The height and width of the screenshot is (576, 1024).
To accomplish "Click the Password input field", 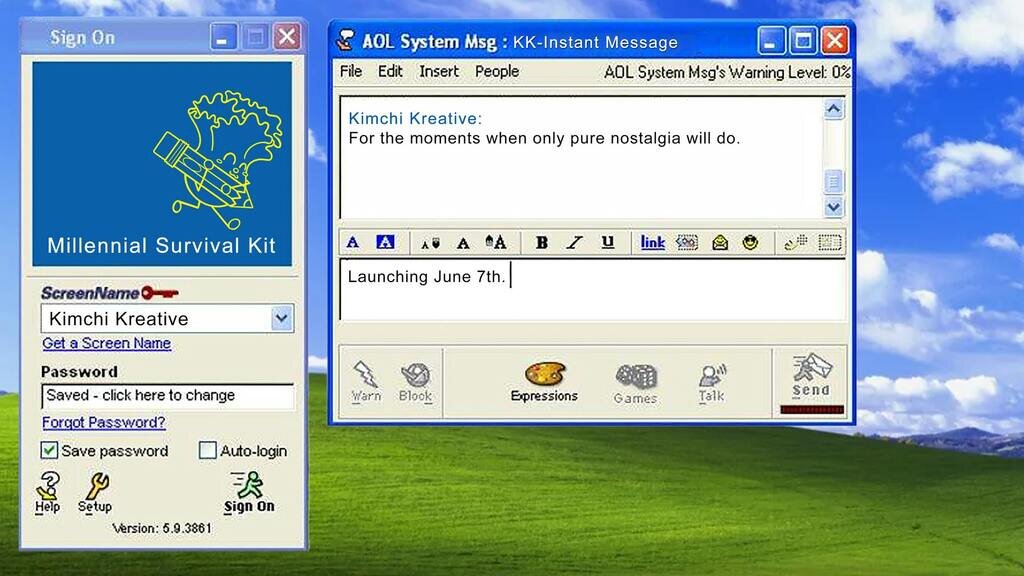I will coord(167,396).
